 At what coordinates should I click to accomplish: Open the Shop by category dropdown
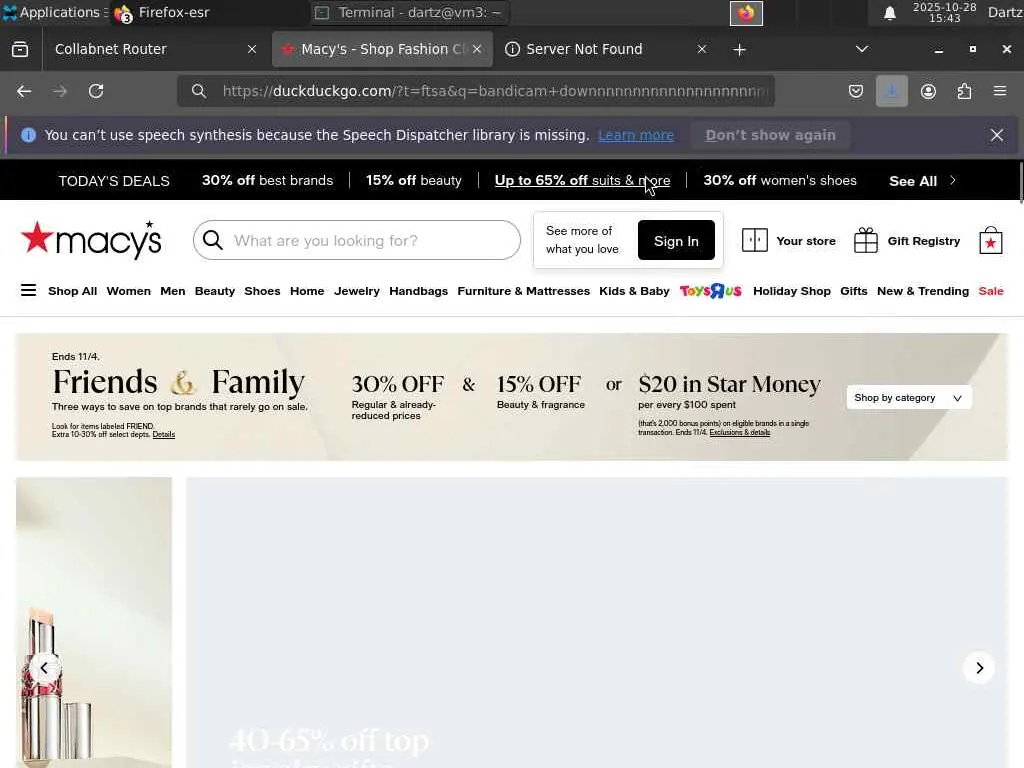click(908, 398)
